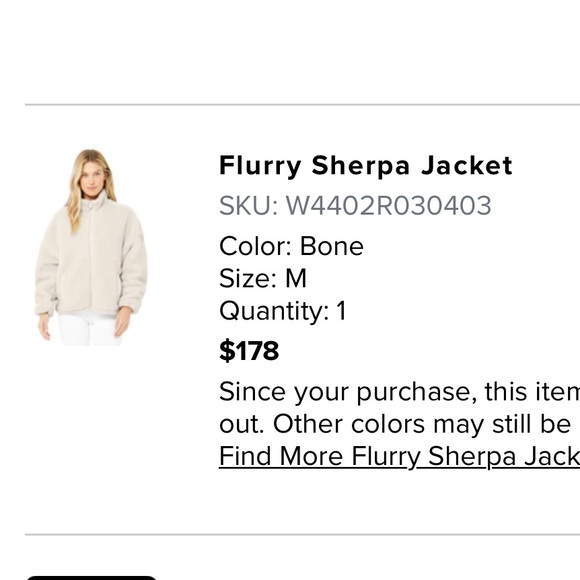Click the 'SKU:' label text
This screenshot has height=580, width=580.
tap(248, 206)
